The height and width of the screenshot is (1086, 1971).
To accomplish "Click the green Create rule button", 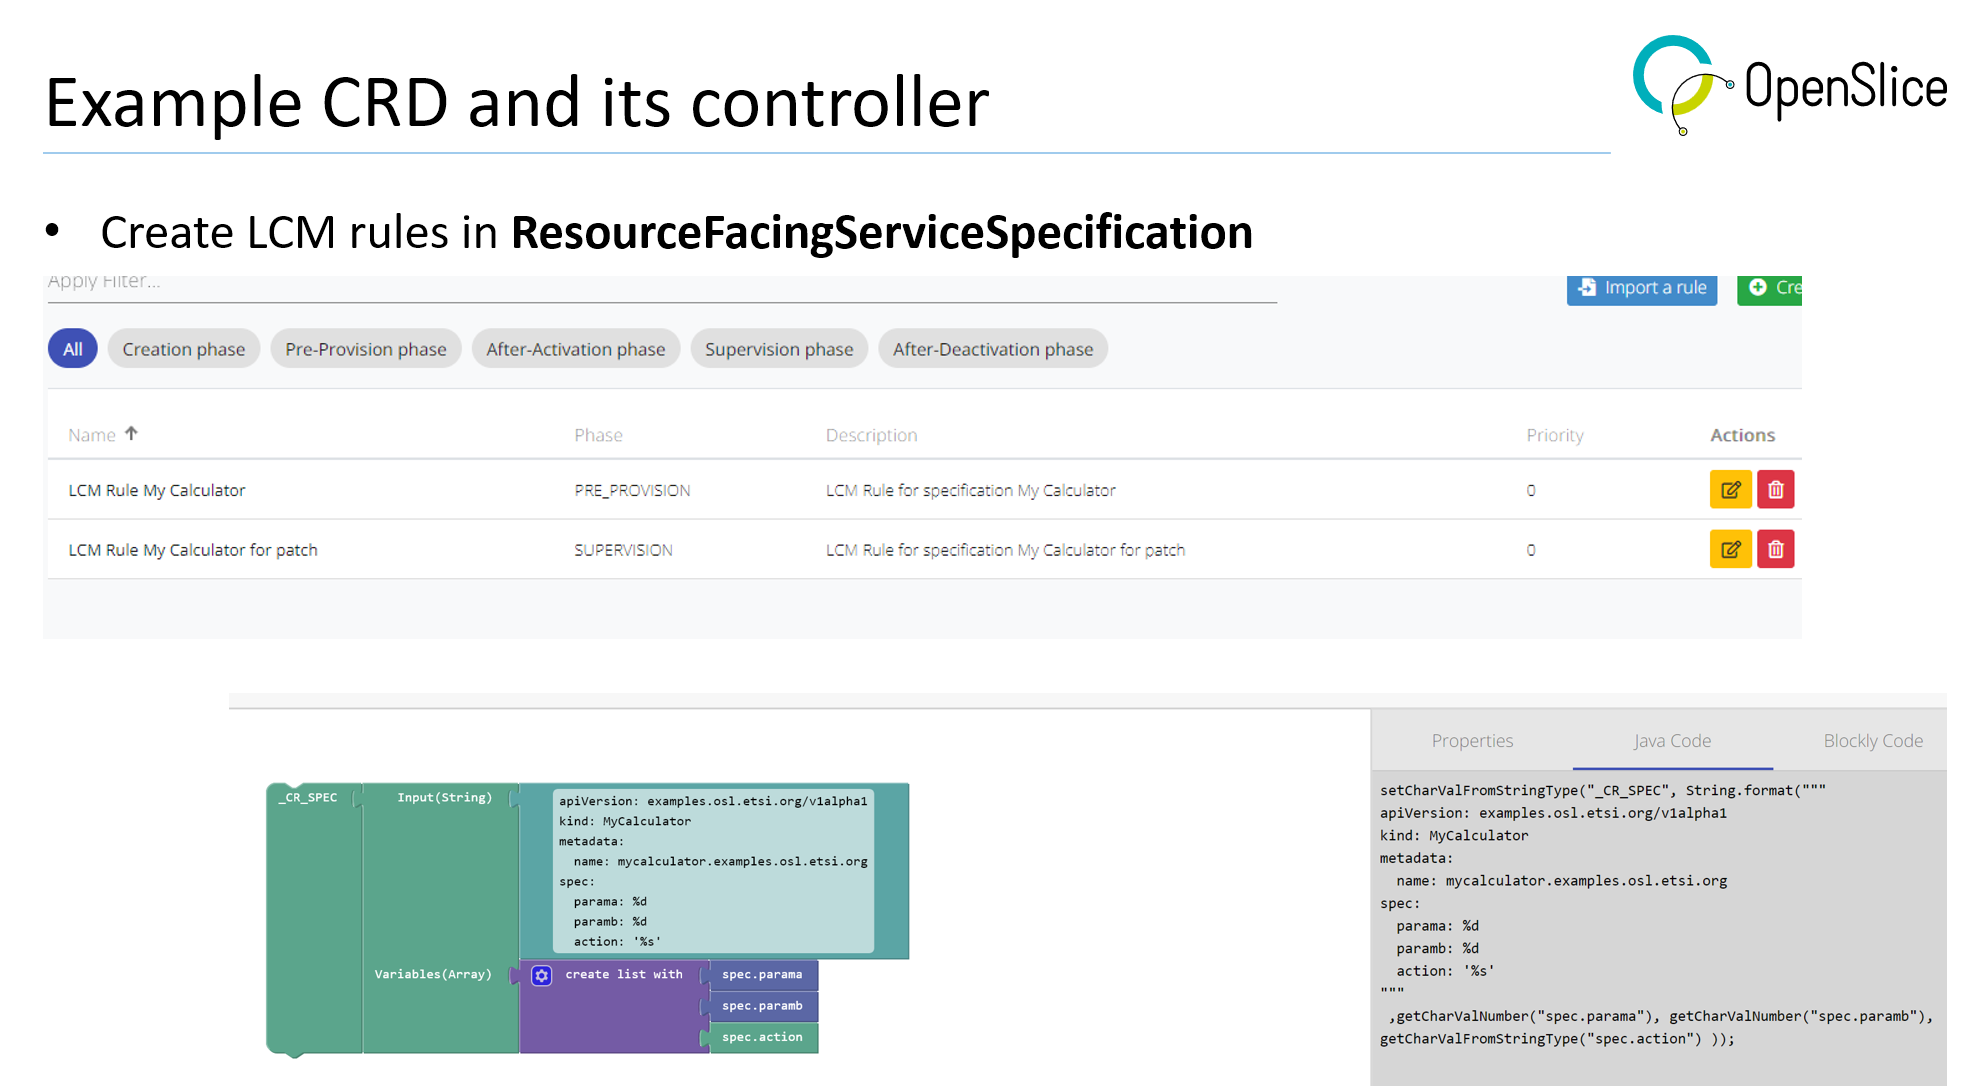I will click(1770, 288).
